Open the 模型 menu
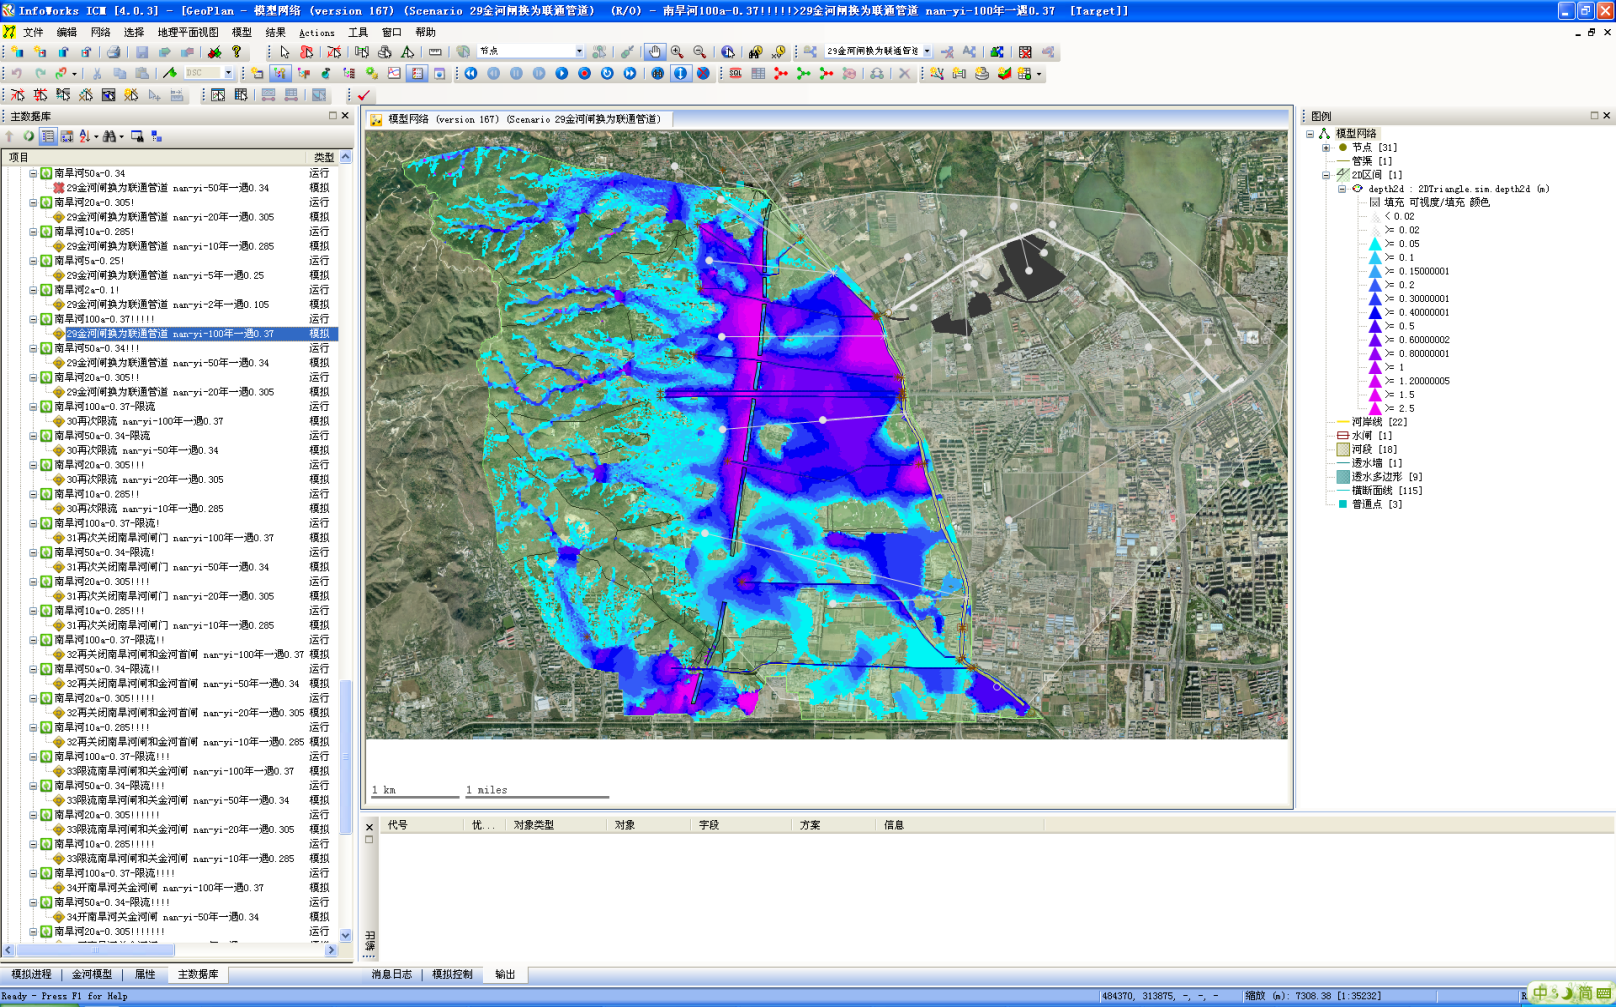Viewport: 1616px width, 1007px height. pyautogui.click(x=242, y=32)
